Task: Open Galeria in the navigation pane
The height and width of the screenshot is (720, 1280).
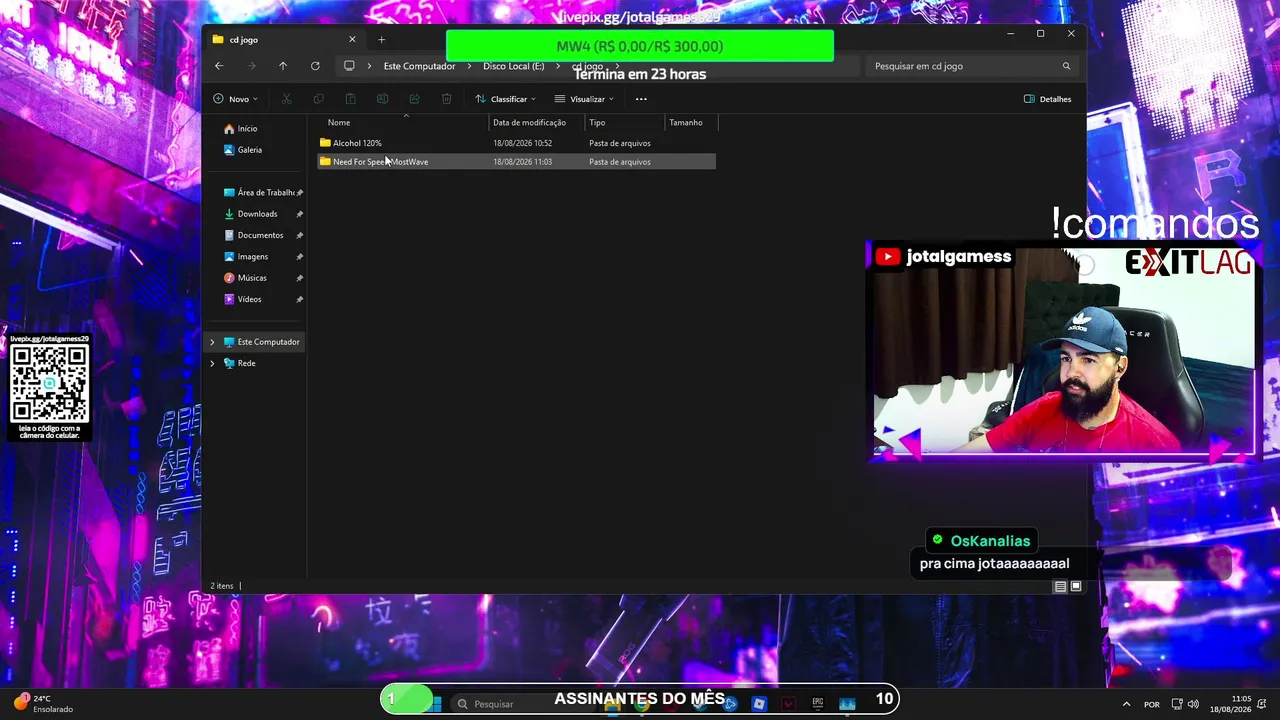Action: [x=243, y=150]
